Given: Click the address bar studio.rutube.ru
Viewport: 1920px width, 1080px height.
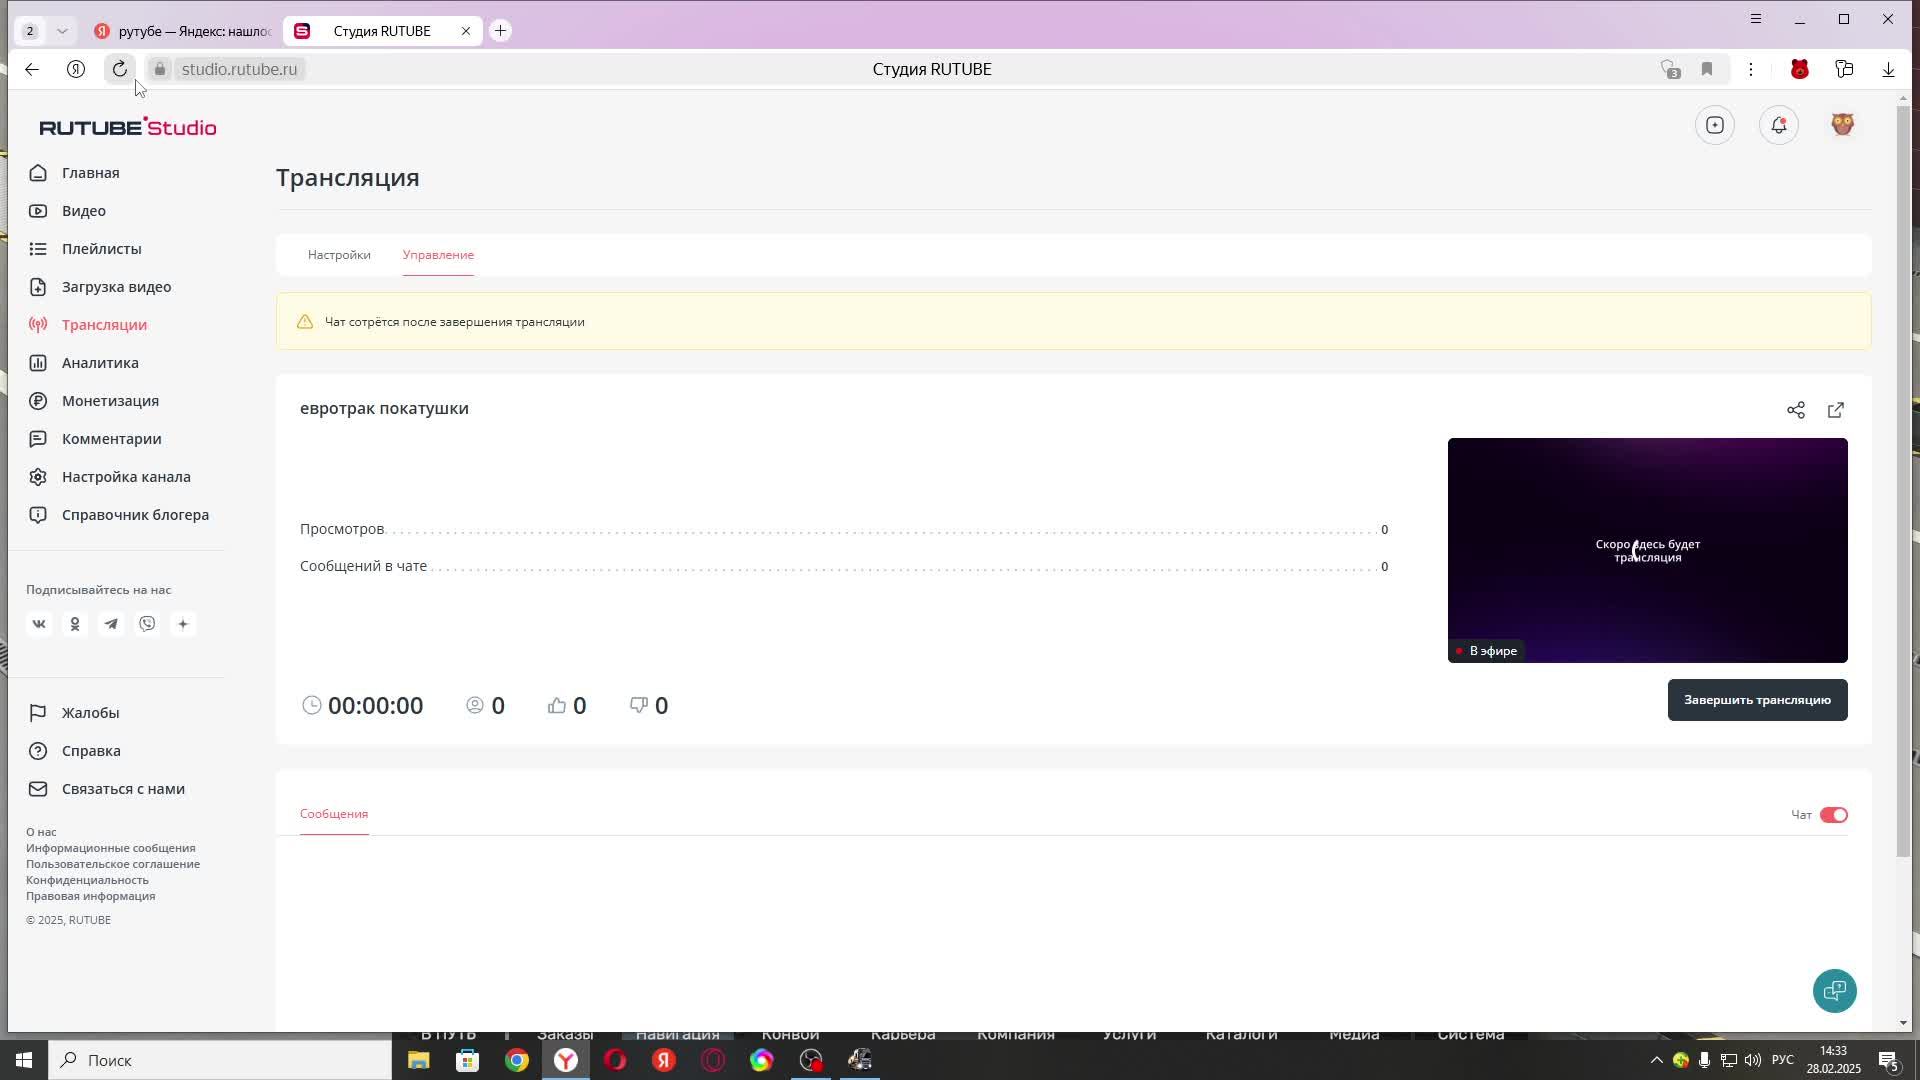Looking at the screenshot, I should point(239,69).
